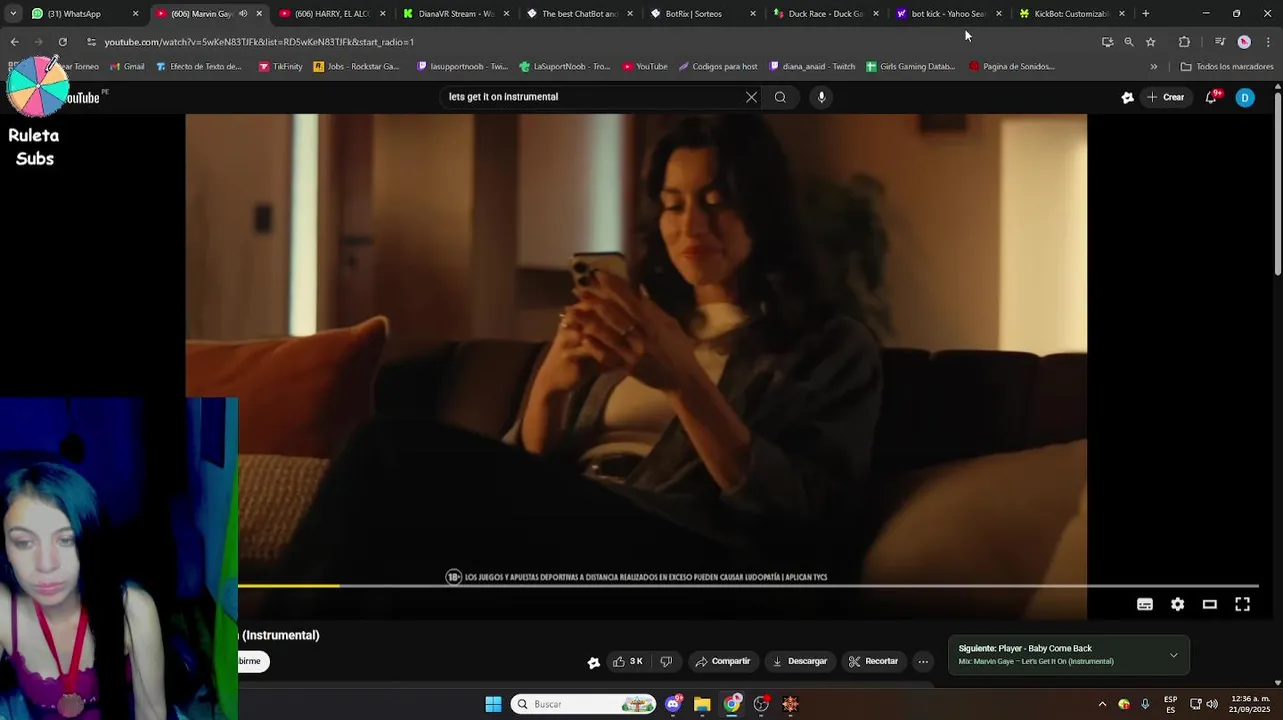
Task: Switch to bot kick Yahoo Search tab
Action: coord(947,14)
